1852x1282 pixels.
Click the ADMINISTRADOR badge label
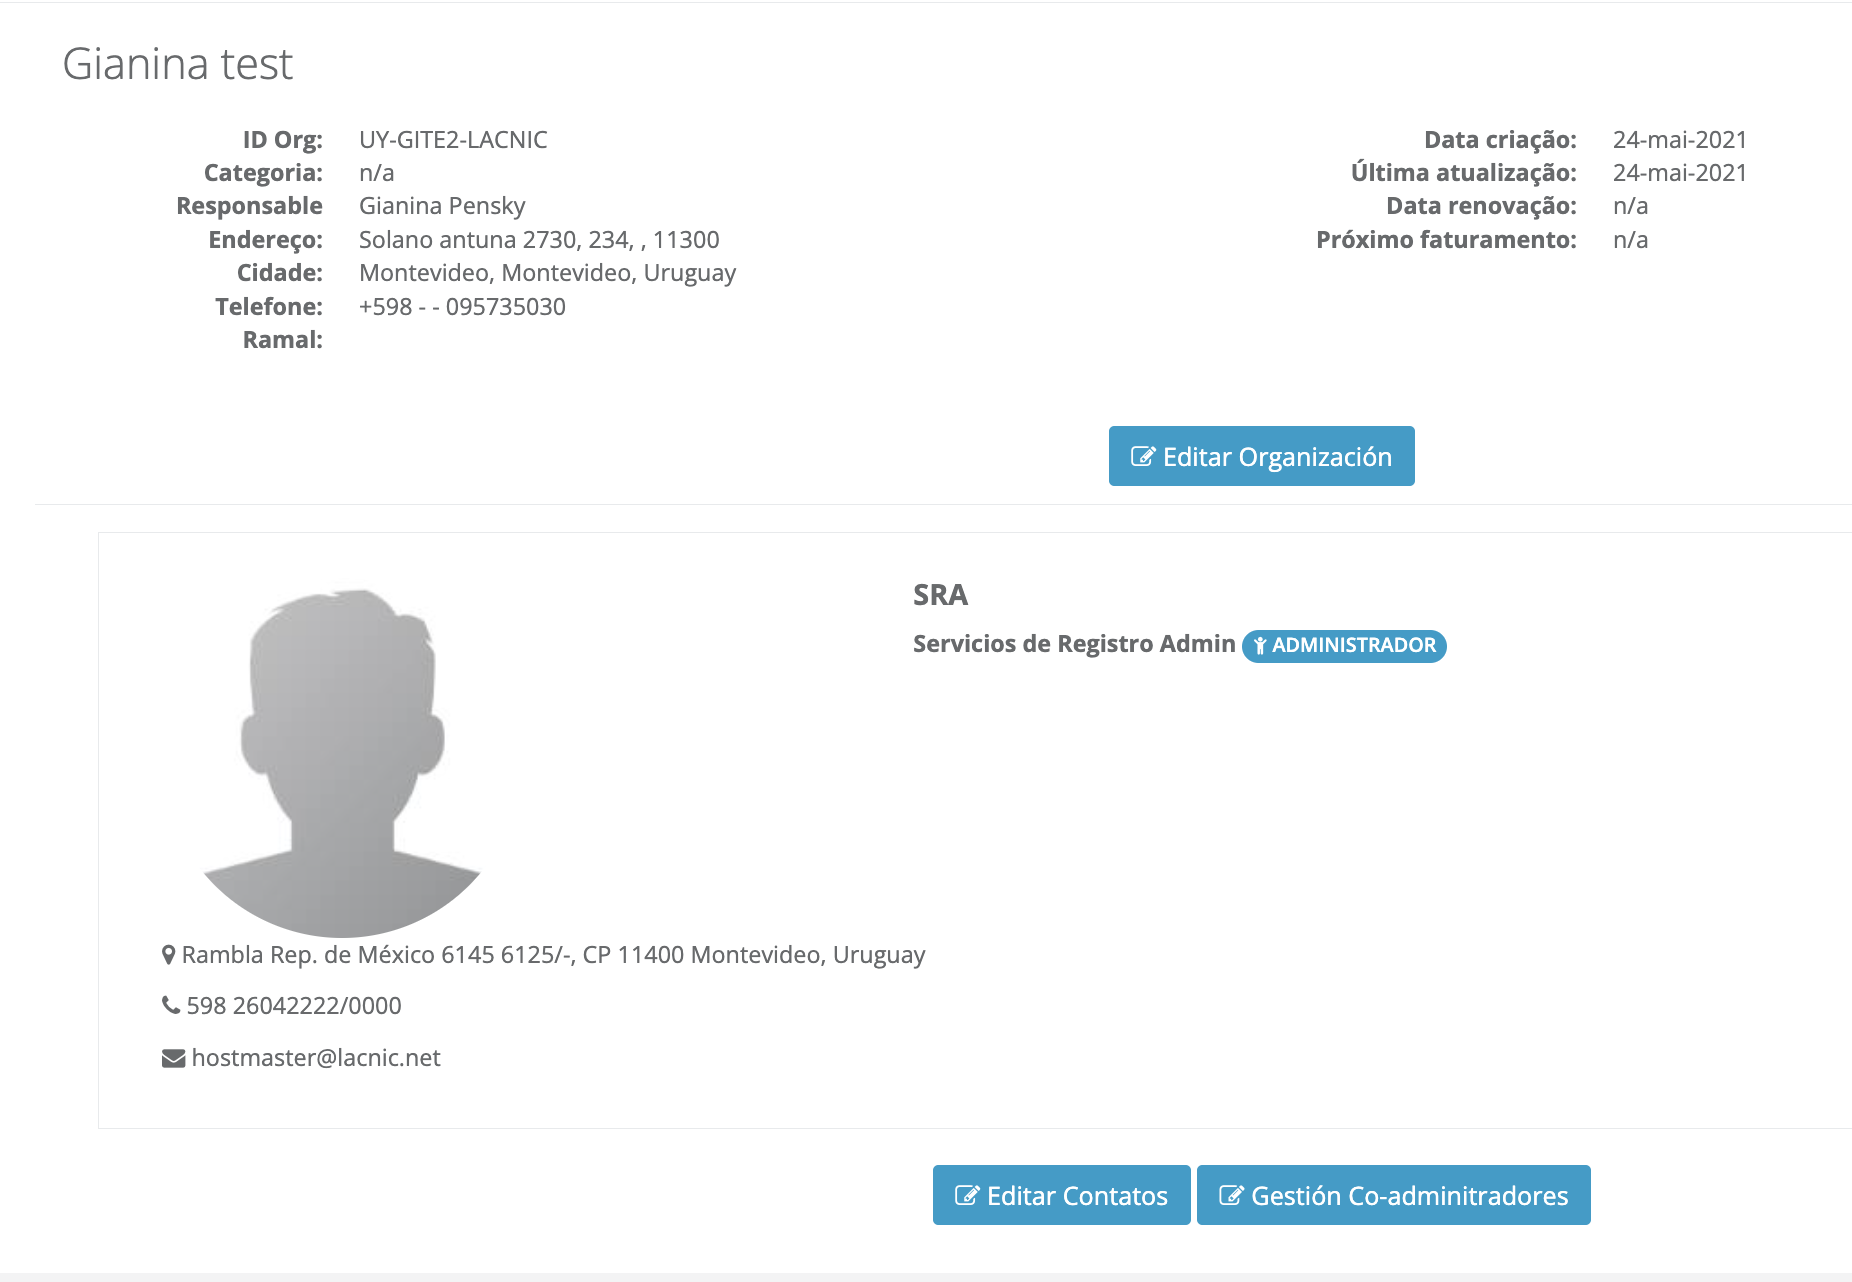tap(1353, 645)
